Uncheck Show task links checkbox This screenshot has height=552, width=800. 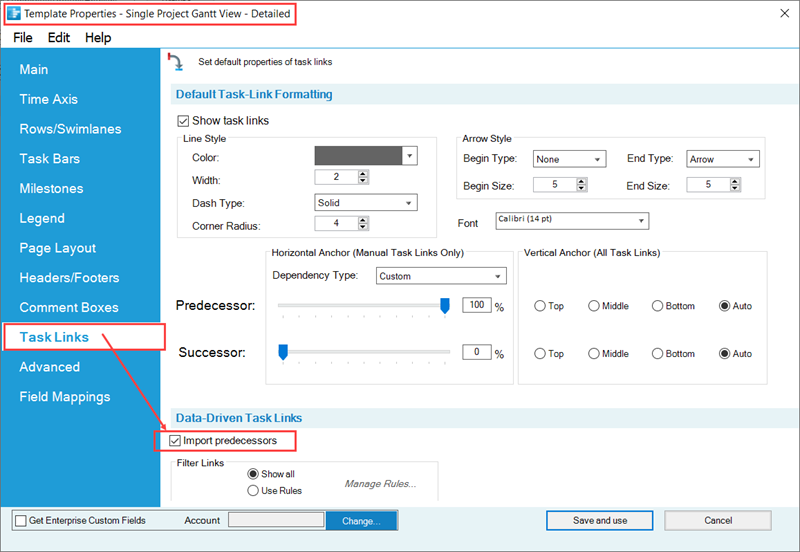pyautogui.click(x=183, y=121)
